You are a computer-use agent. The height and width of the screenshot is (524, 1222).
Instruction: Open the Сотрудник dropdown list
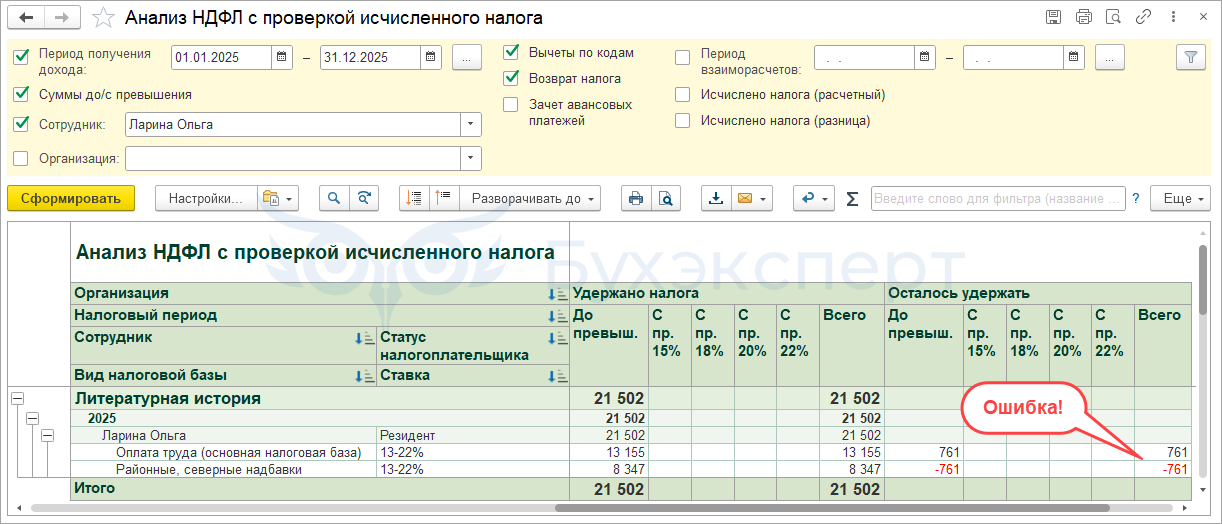(470, 124)
